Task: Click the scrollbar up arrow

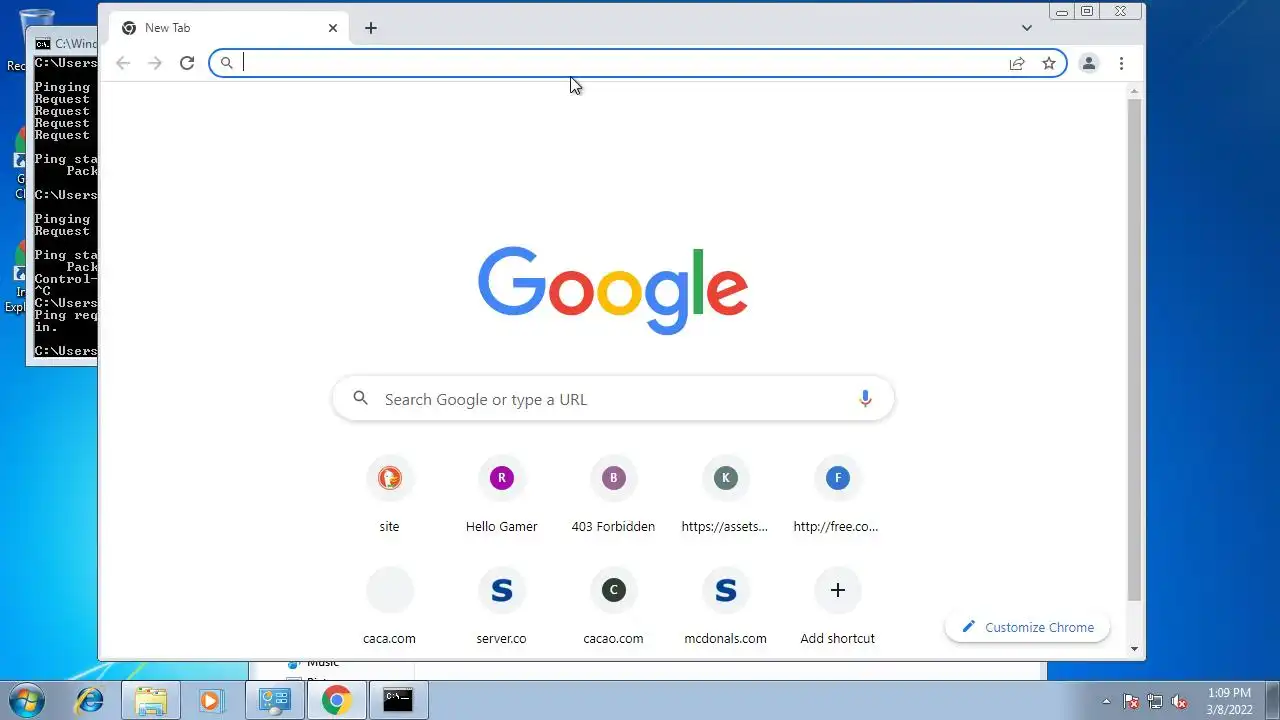Action: (x=1134, y=91)
